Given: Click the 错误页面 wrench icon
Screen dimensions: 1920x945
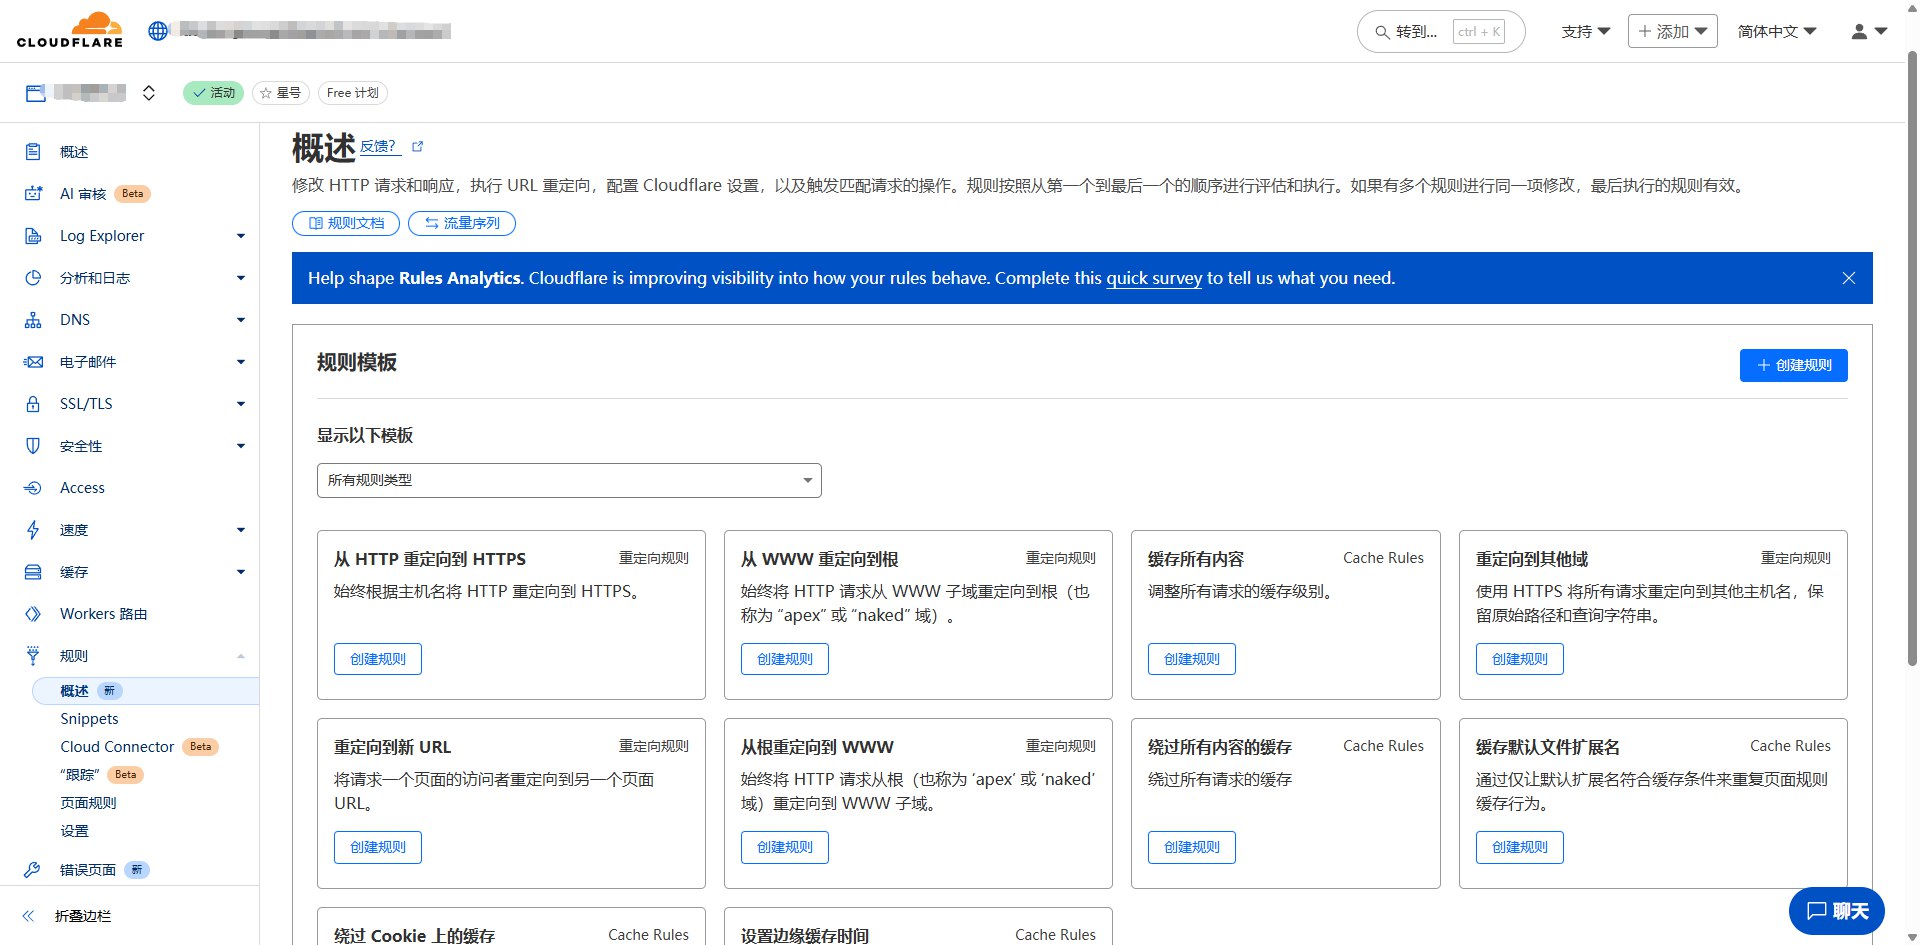Looking at the screenshot, I should click(x=33, y=870).
